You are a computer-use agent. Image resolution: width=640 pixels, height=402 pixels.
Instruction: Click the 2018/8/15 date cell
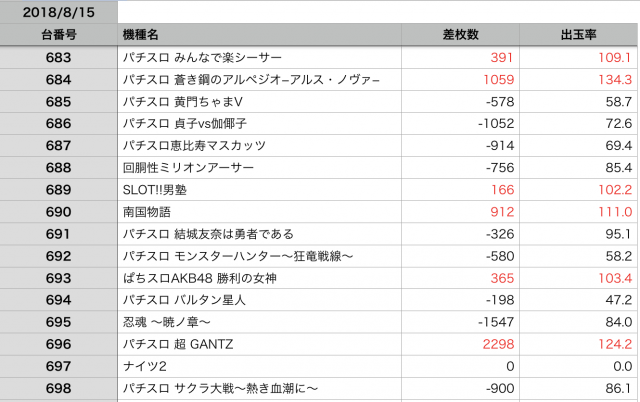pyautogui.click(x=58, y=12)
